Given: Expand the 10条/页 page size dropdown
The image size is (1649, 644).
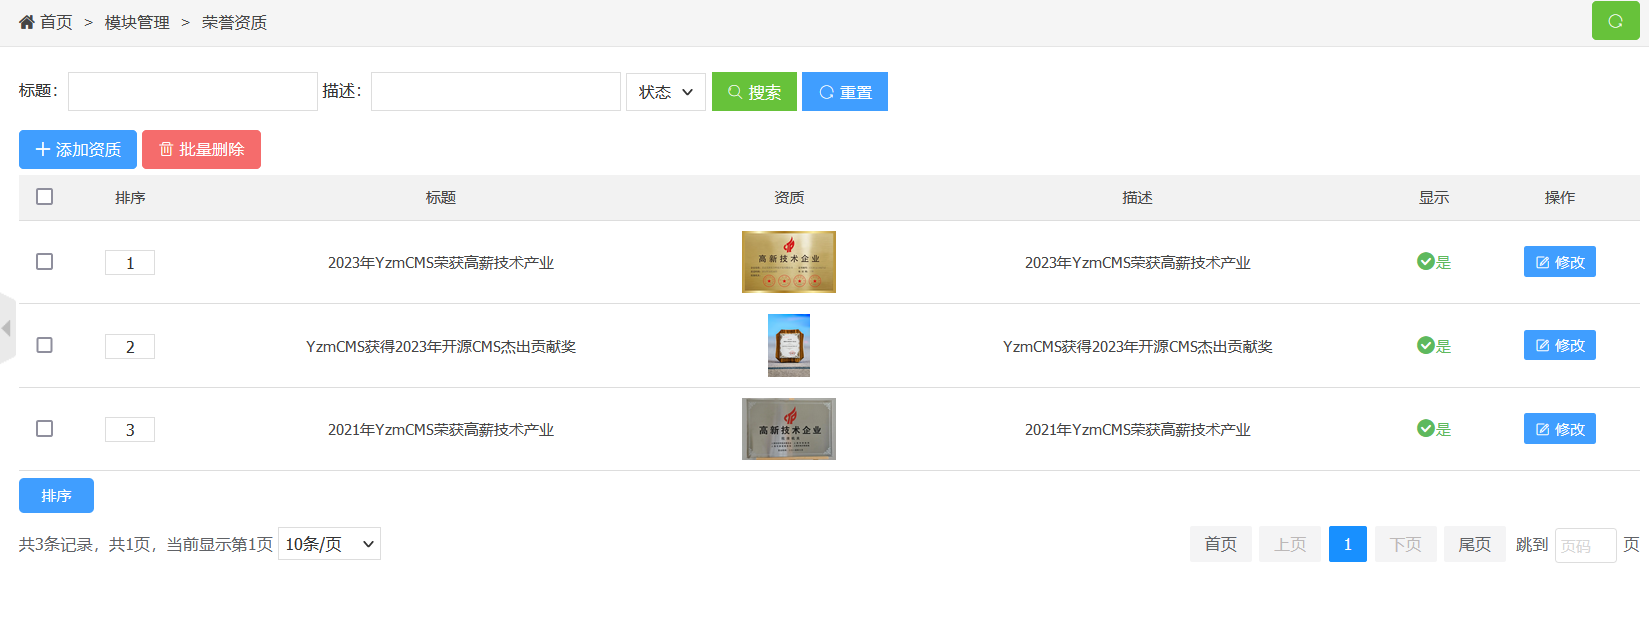Looking at the screenshot, I should click(329, 544).
